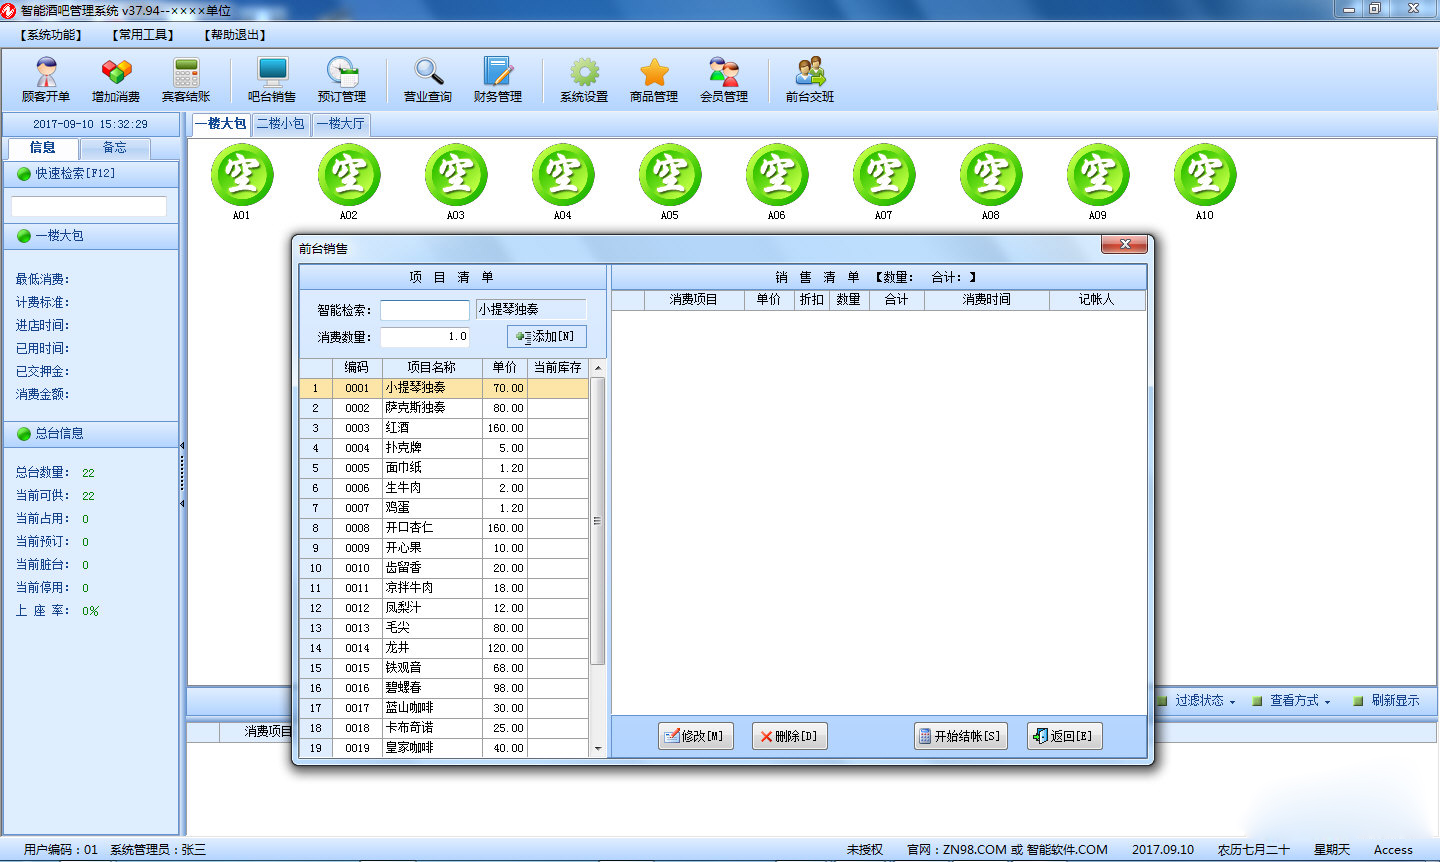Image resolution: width=1440 pixels, height=862 pixels.
Task: Select the 扑克牌 item row
Action: 444,448
